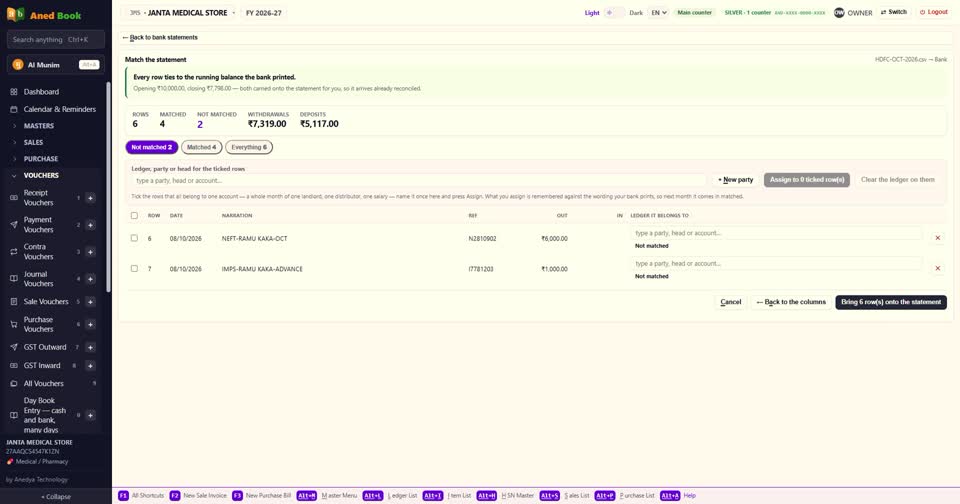
Task: Click the Purchase Vouchers cart icon
Action: 13,325
